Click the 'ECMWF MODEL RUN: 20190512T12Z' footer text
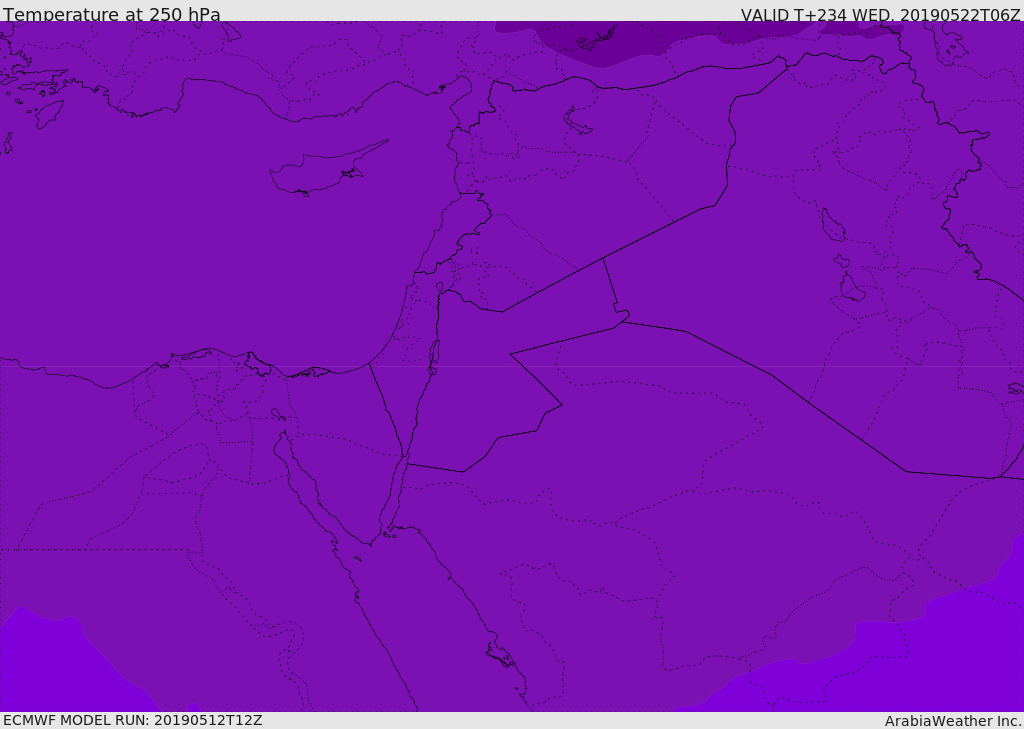 133,720
